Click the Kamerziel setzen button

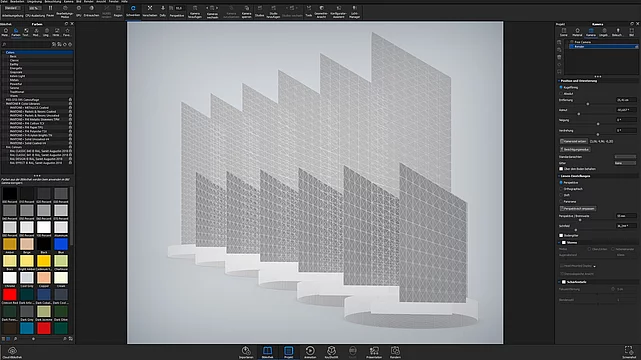[574, 141]
